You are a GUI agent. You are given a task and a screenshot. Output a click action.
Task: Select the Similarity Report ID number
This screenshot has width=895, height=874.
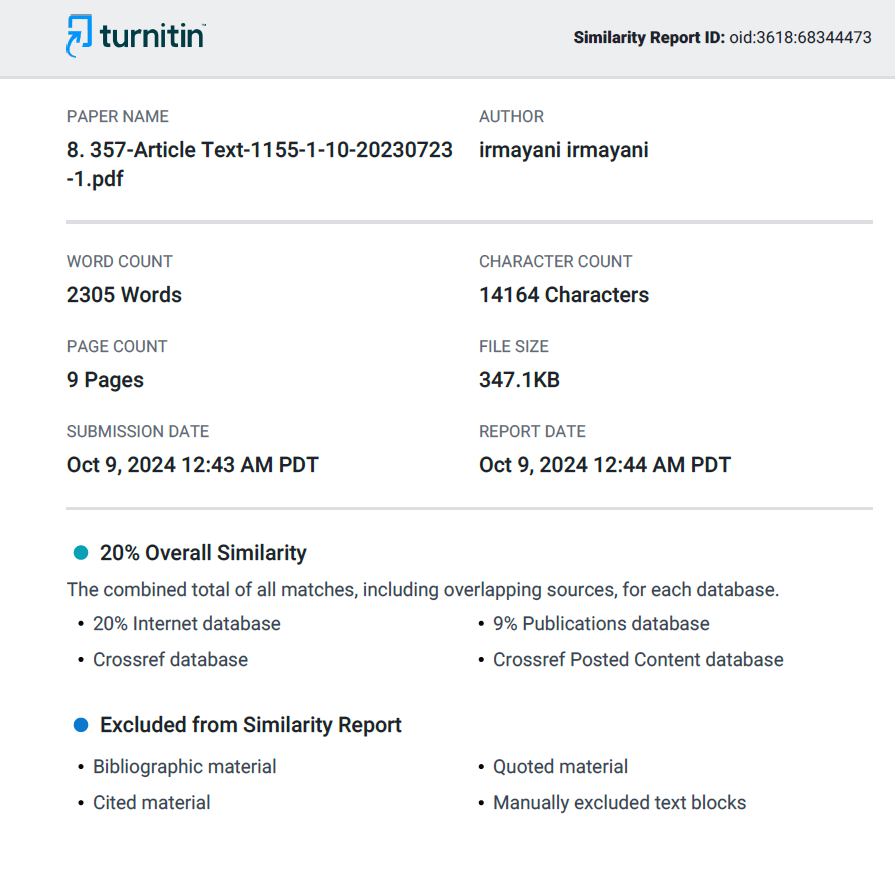pos(800,38)
